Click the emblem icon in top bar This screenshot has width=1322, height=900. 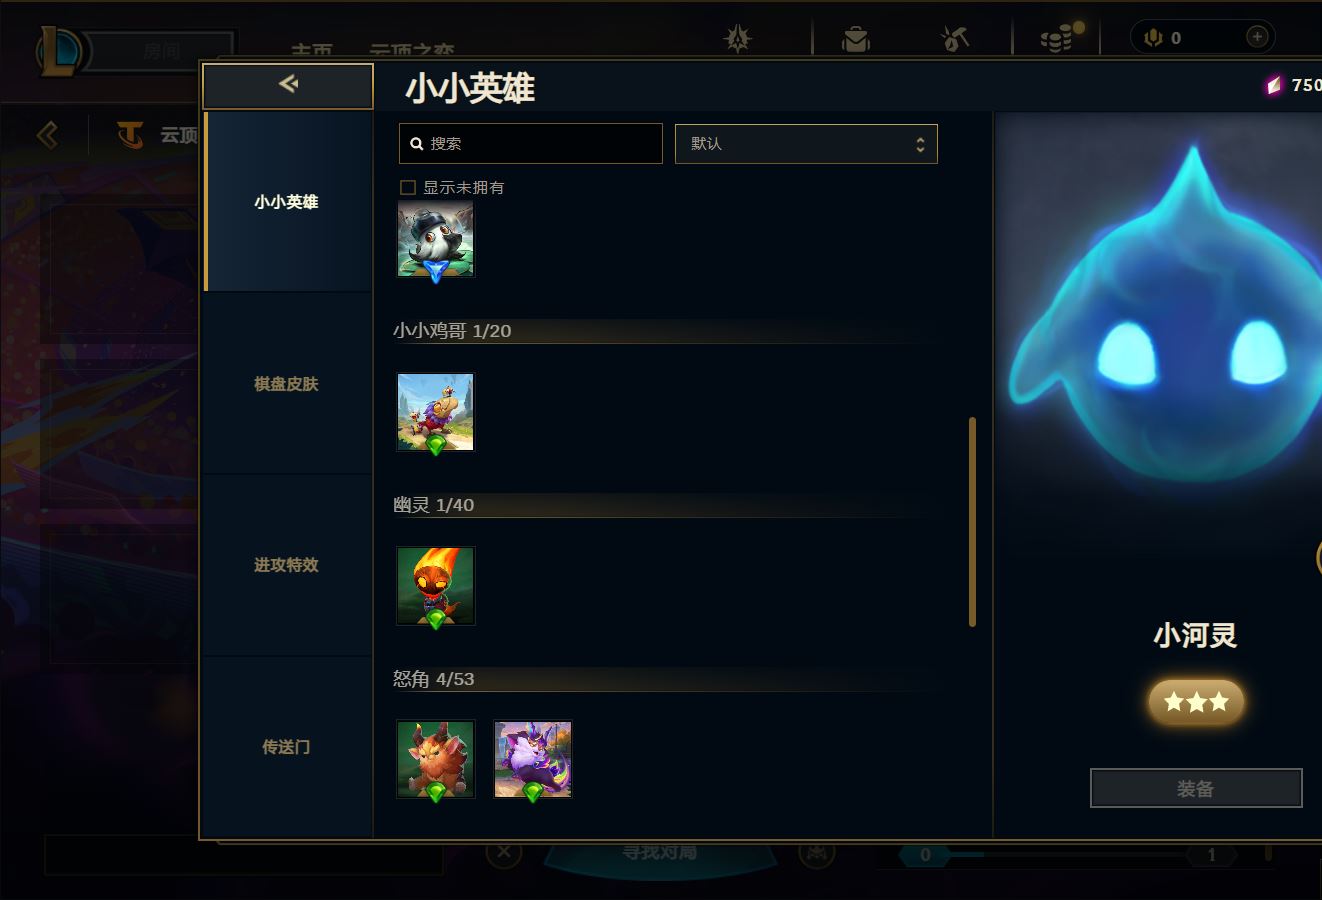[x=738, y=39]
